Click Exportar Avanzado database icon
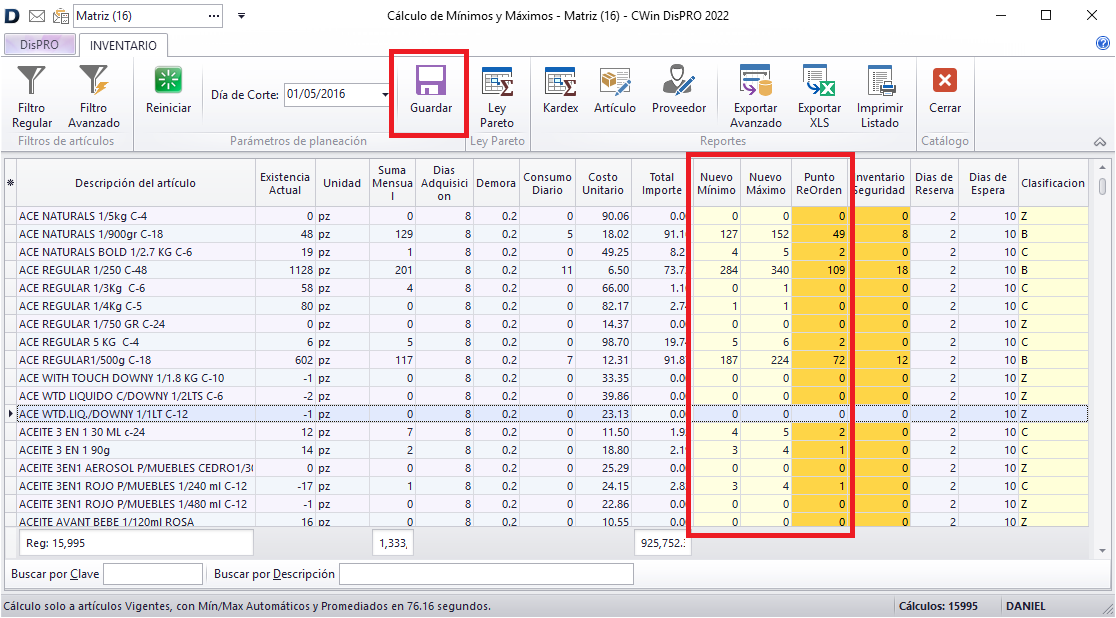The image size is (1116, 618). [x=755, y=96]
